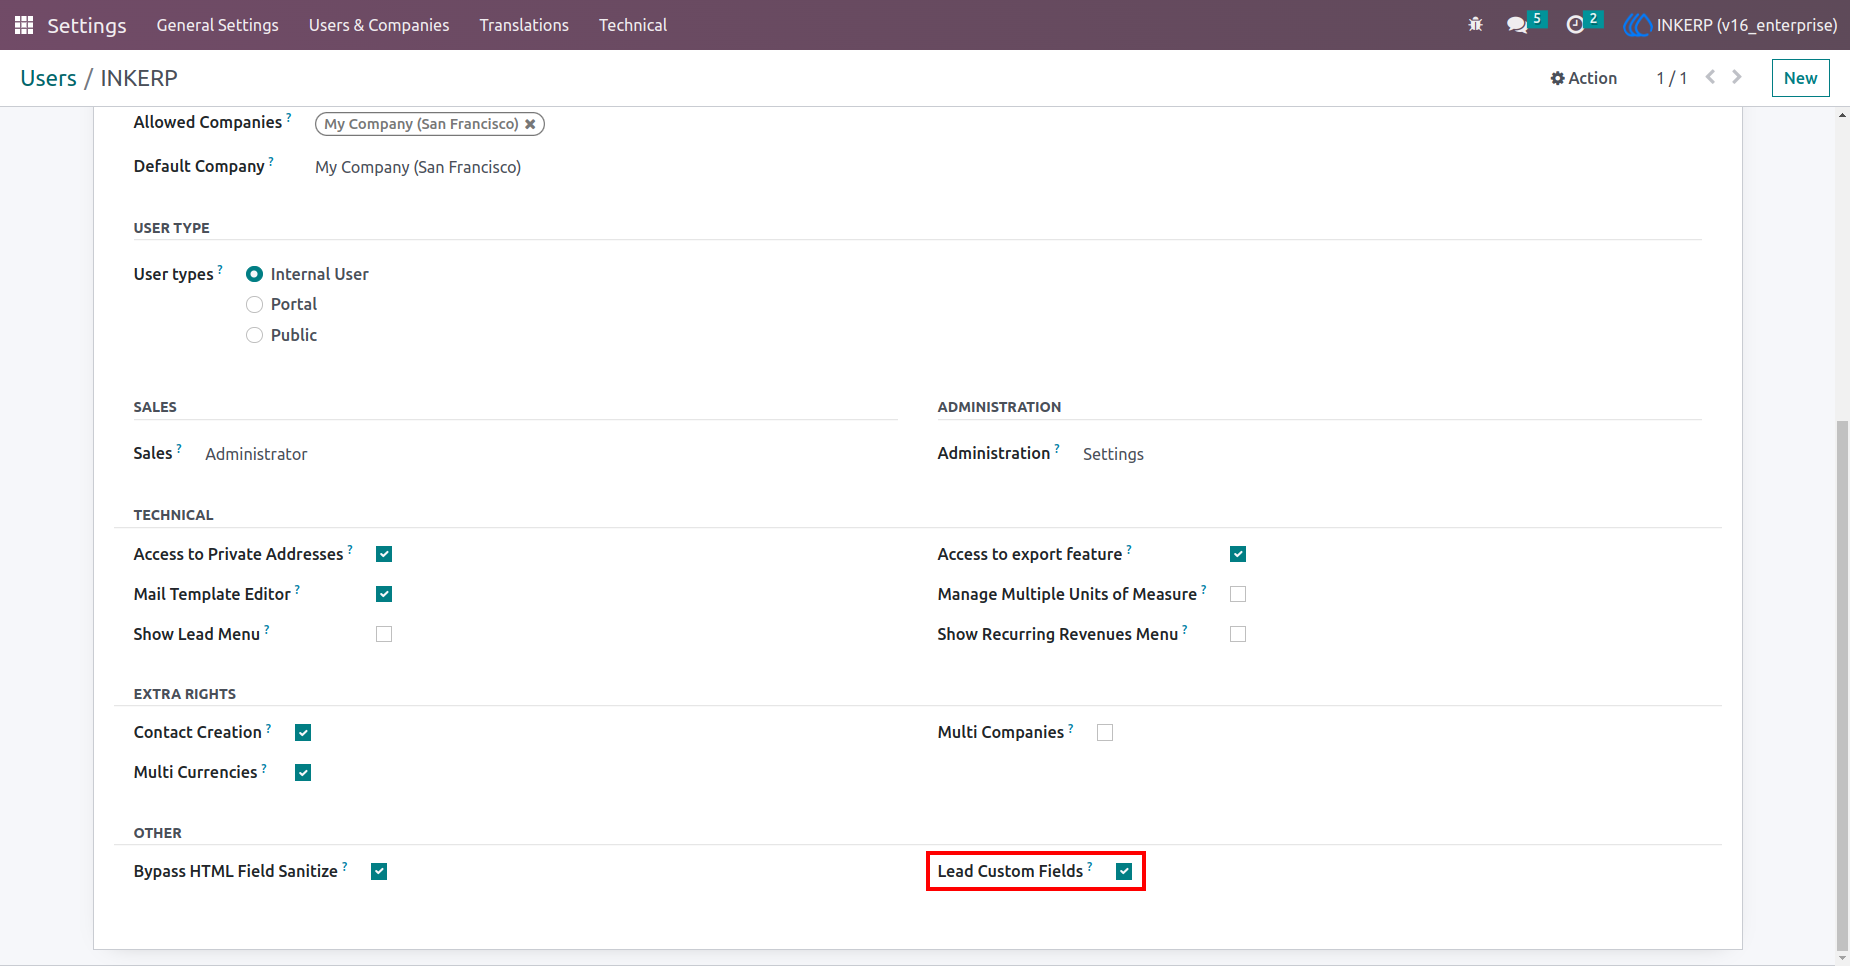Image resolution: width=1850 pixels, height=966 pixels.
Task: Toggle Contact Creation checkbox
Action: pyautogui.click(x=303, y=733)
